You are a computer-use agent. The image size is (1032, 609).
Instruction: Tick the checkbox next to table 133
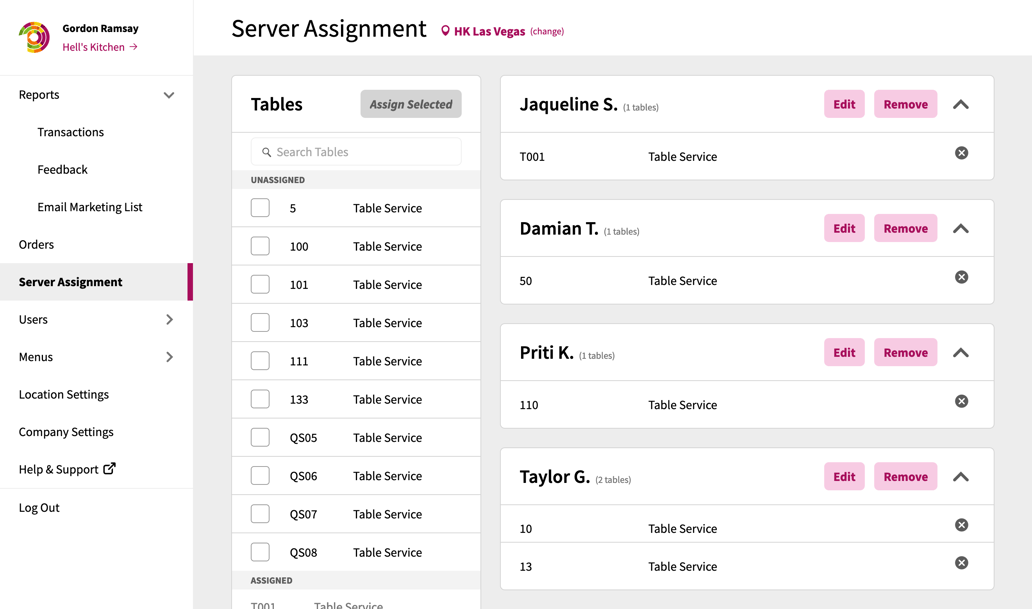[x=260, y=399]
